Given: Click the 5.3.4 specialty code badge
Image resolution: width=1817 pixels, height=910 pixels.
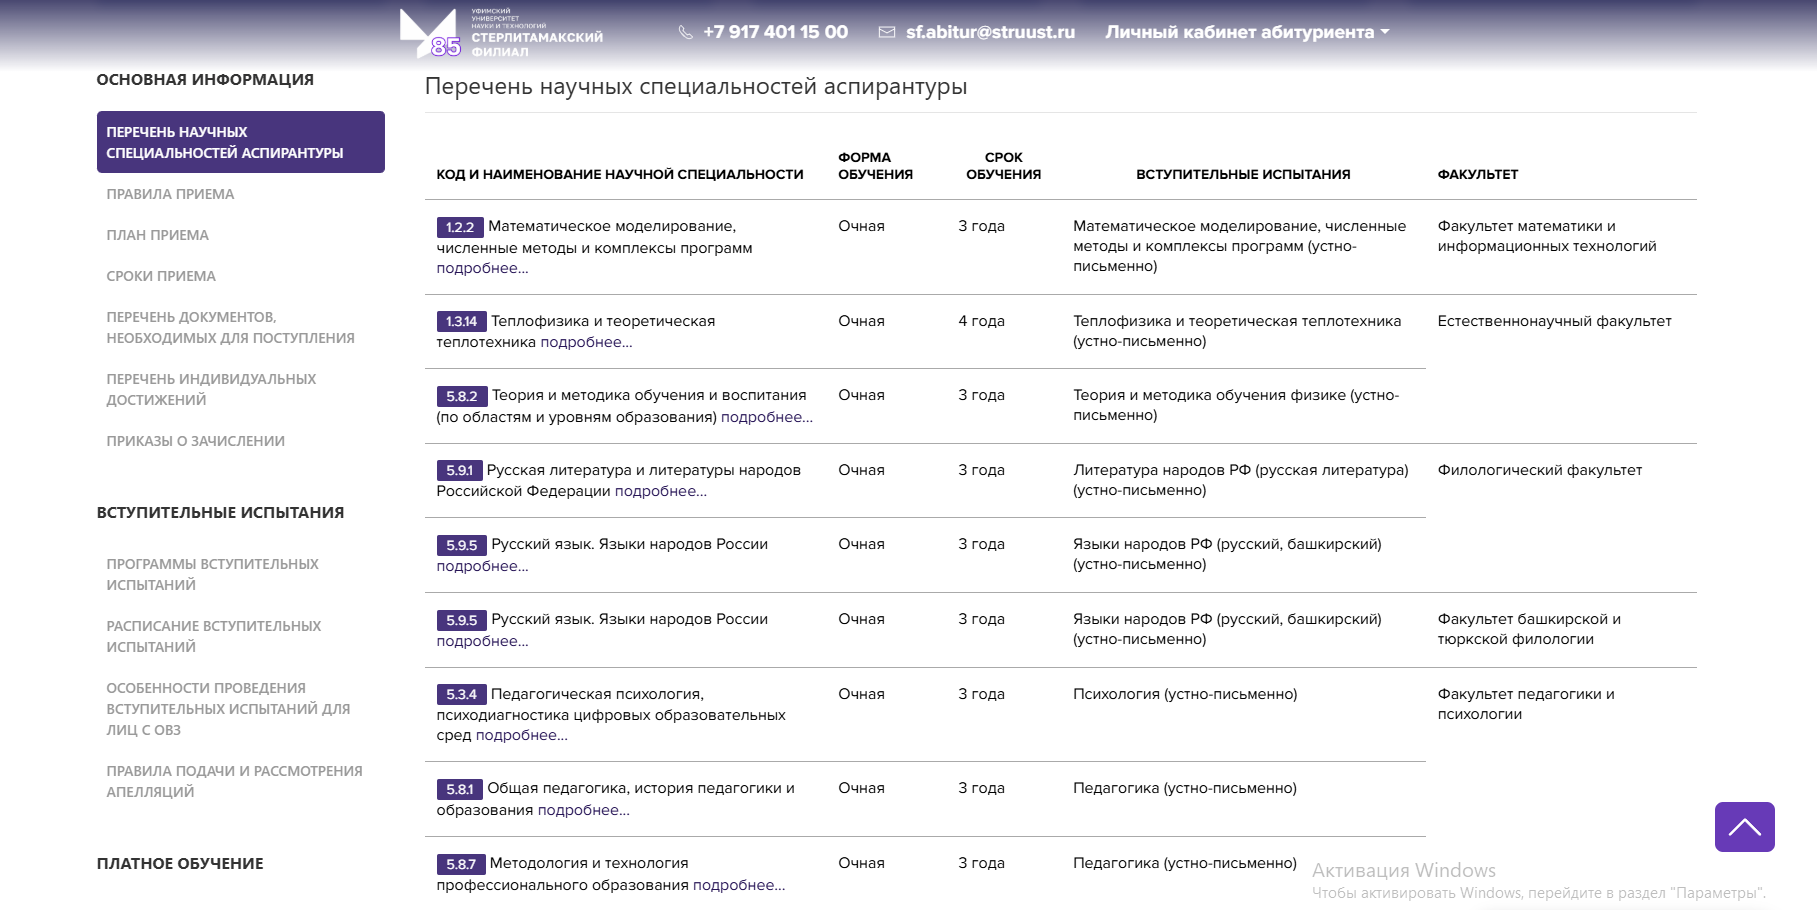Looking at the screenshot, I should tap(461, 695).
